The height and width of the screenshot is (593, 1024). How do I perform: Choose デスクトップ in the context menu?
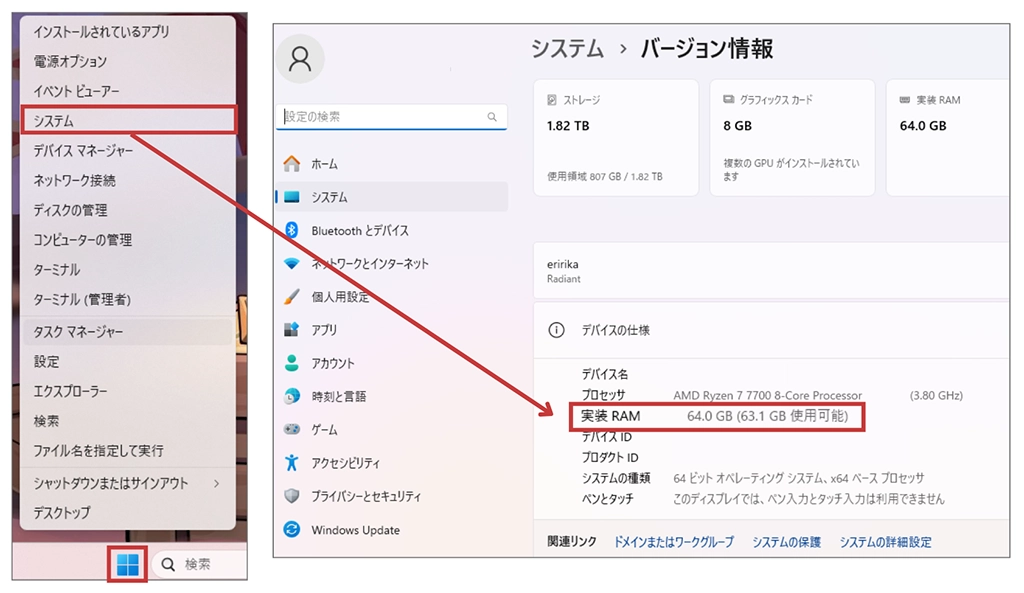tap(128, 513)
